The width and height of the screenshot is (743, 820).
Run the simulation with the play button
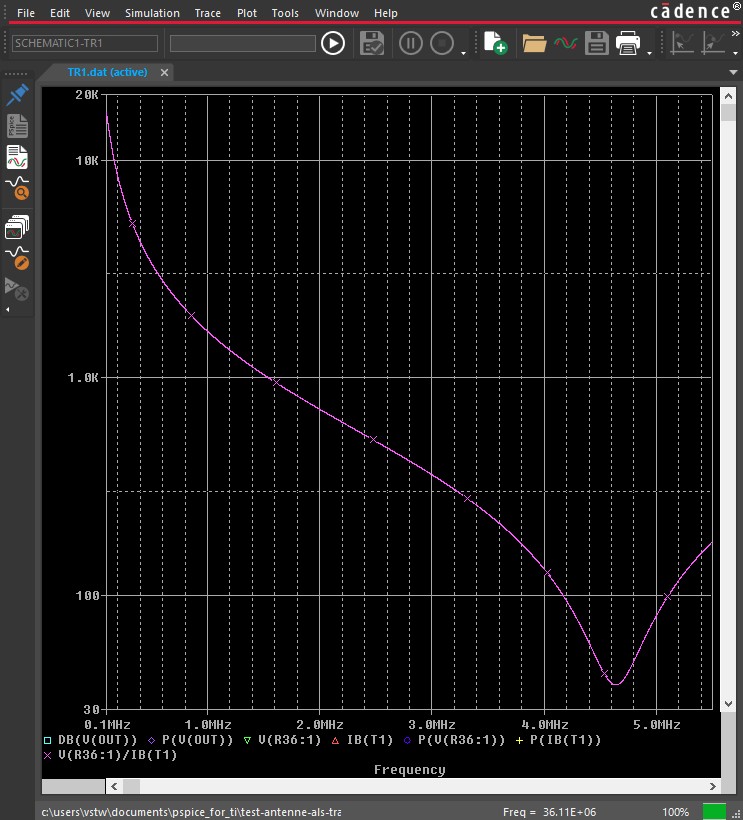pyautogui.click(x=333, y=43)
